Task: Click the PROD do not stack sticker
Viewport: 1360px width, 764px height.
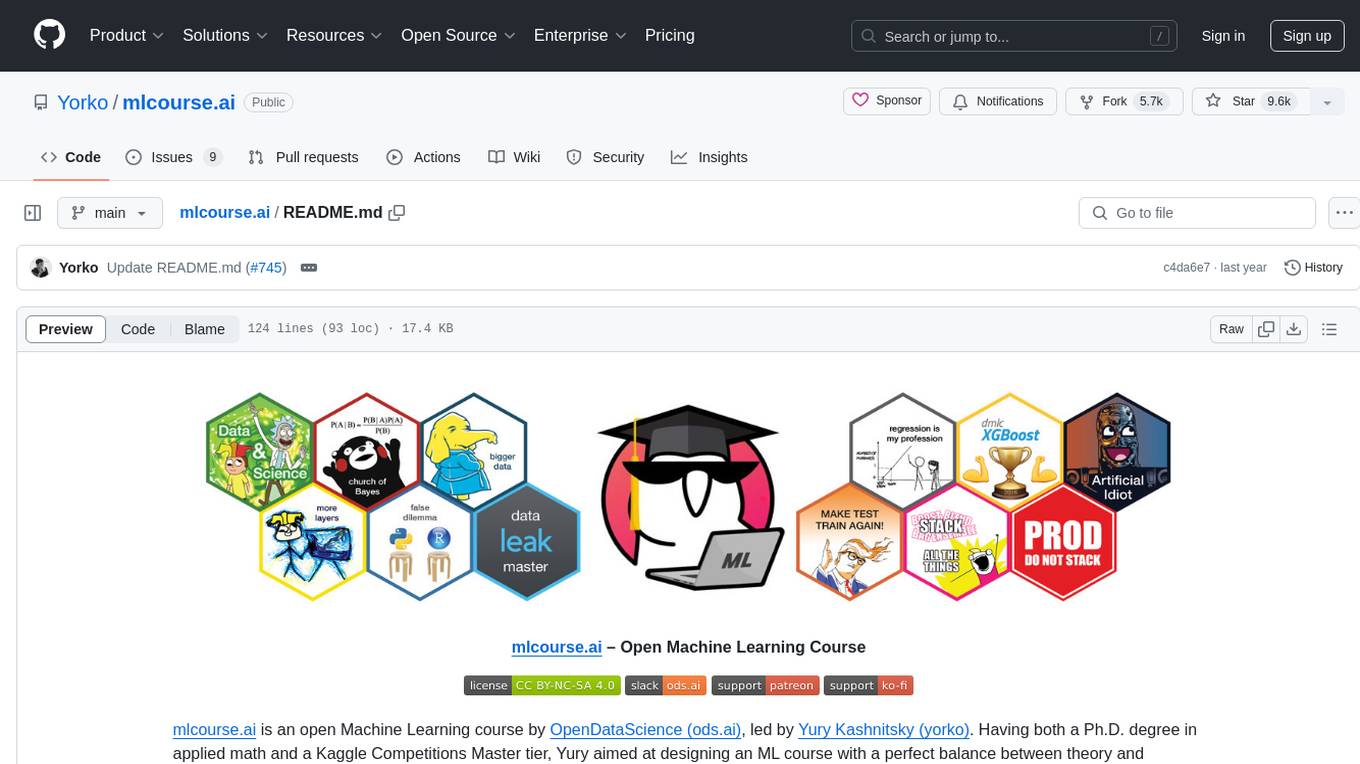Action: [1062, 541]
